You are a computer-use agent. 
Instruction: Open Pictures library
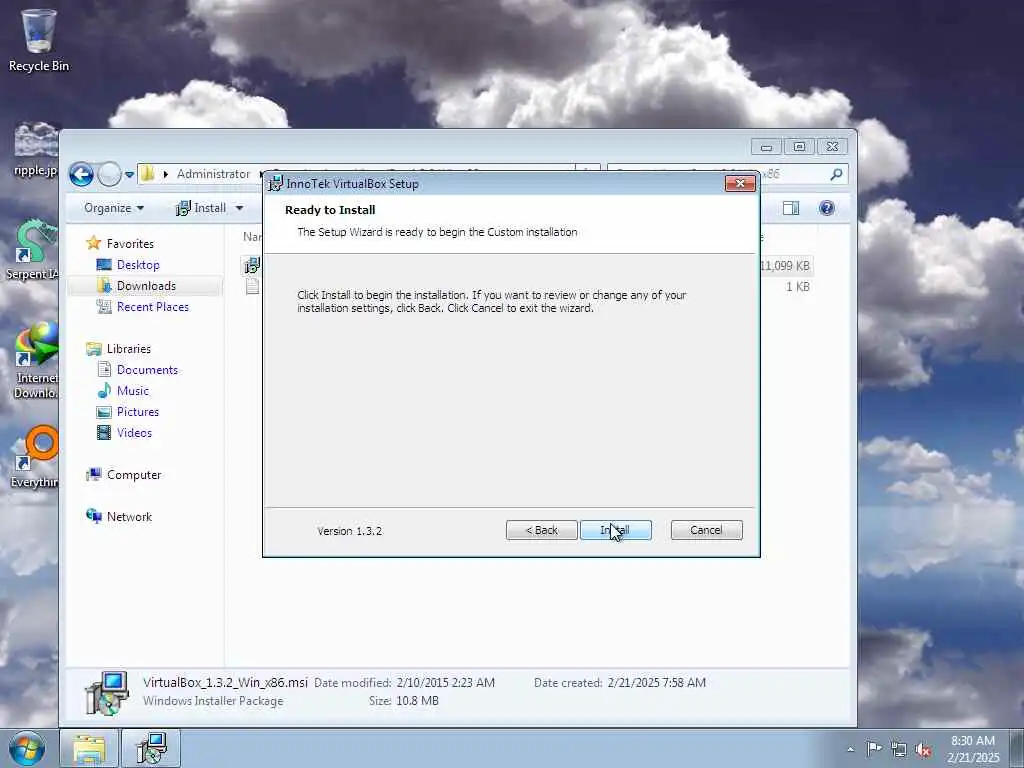click(x=138, y=411)
